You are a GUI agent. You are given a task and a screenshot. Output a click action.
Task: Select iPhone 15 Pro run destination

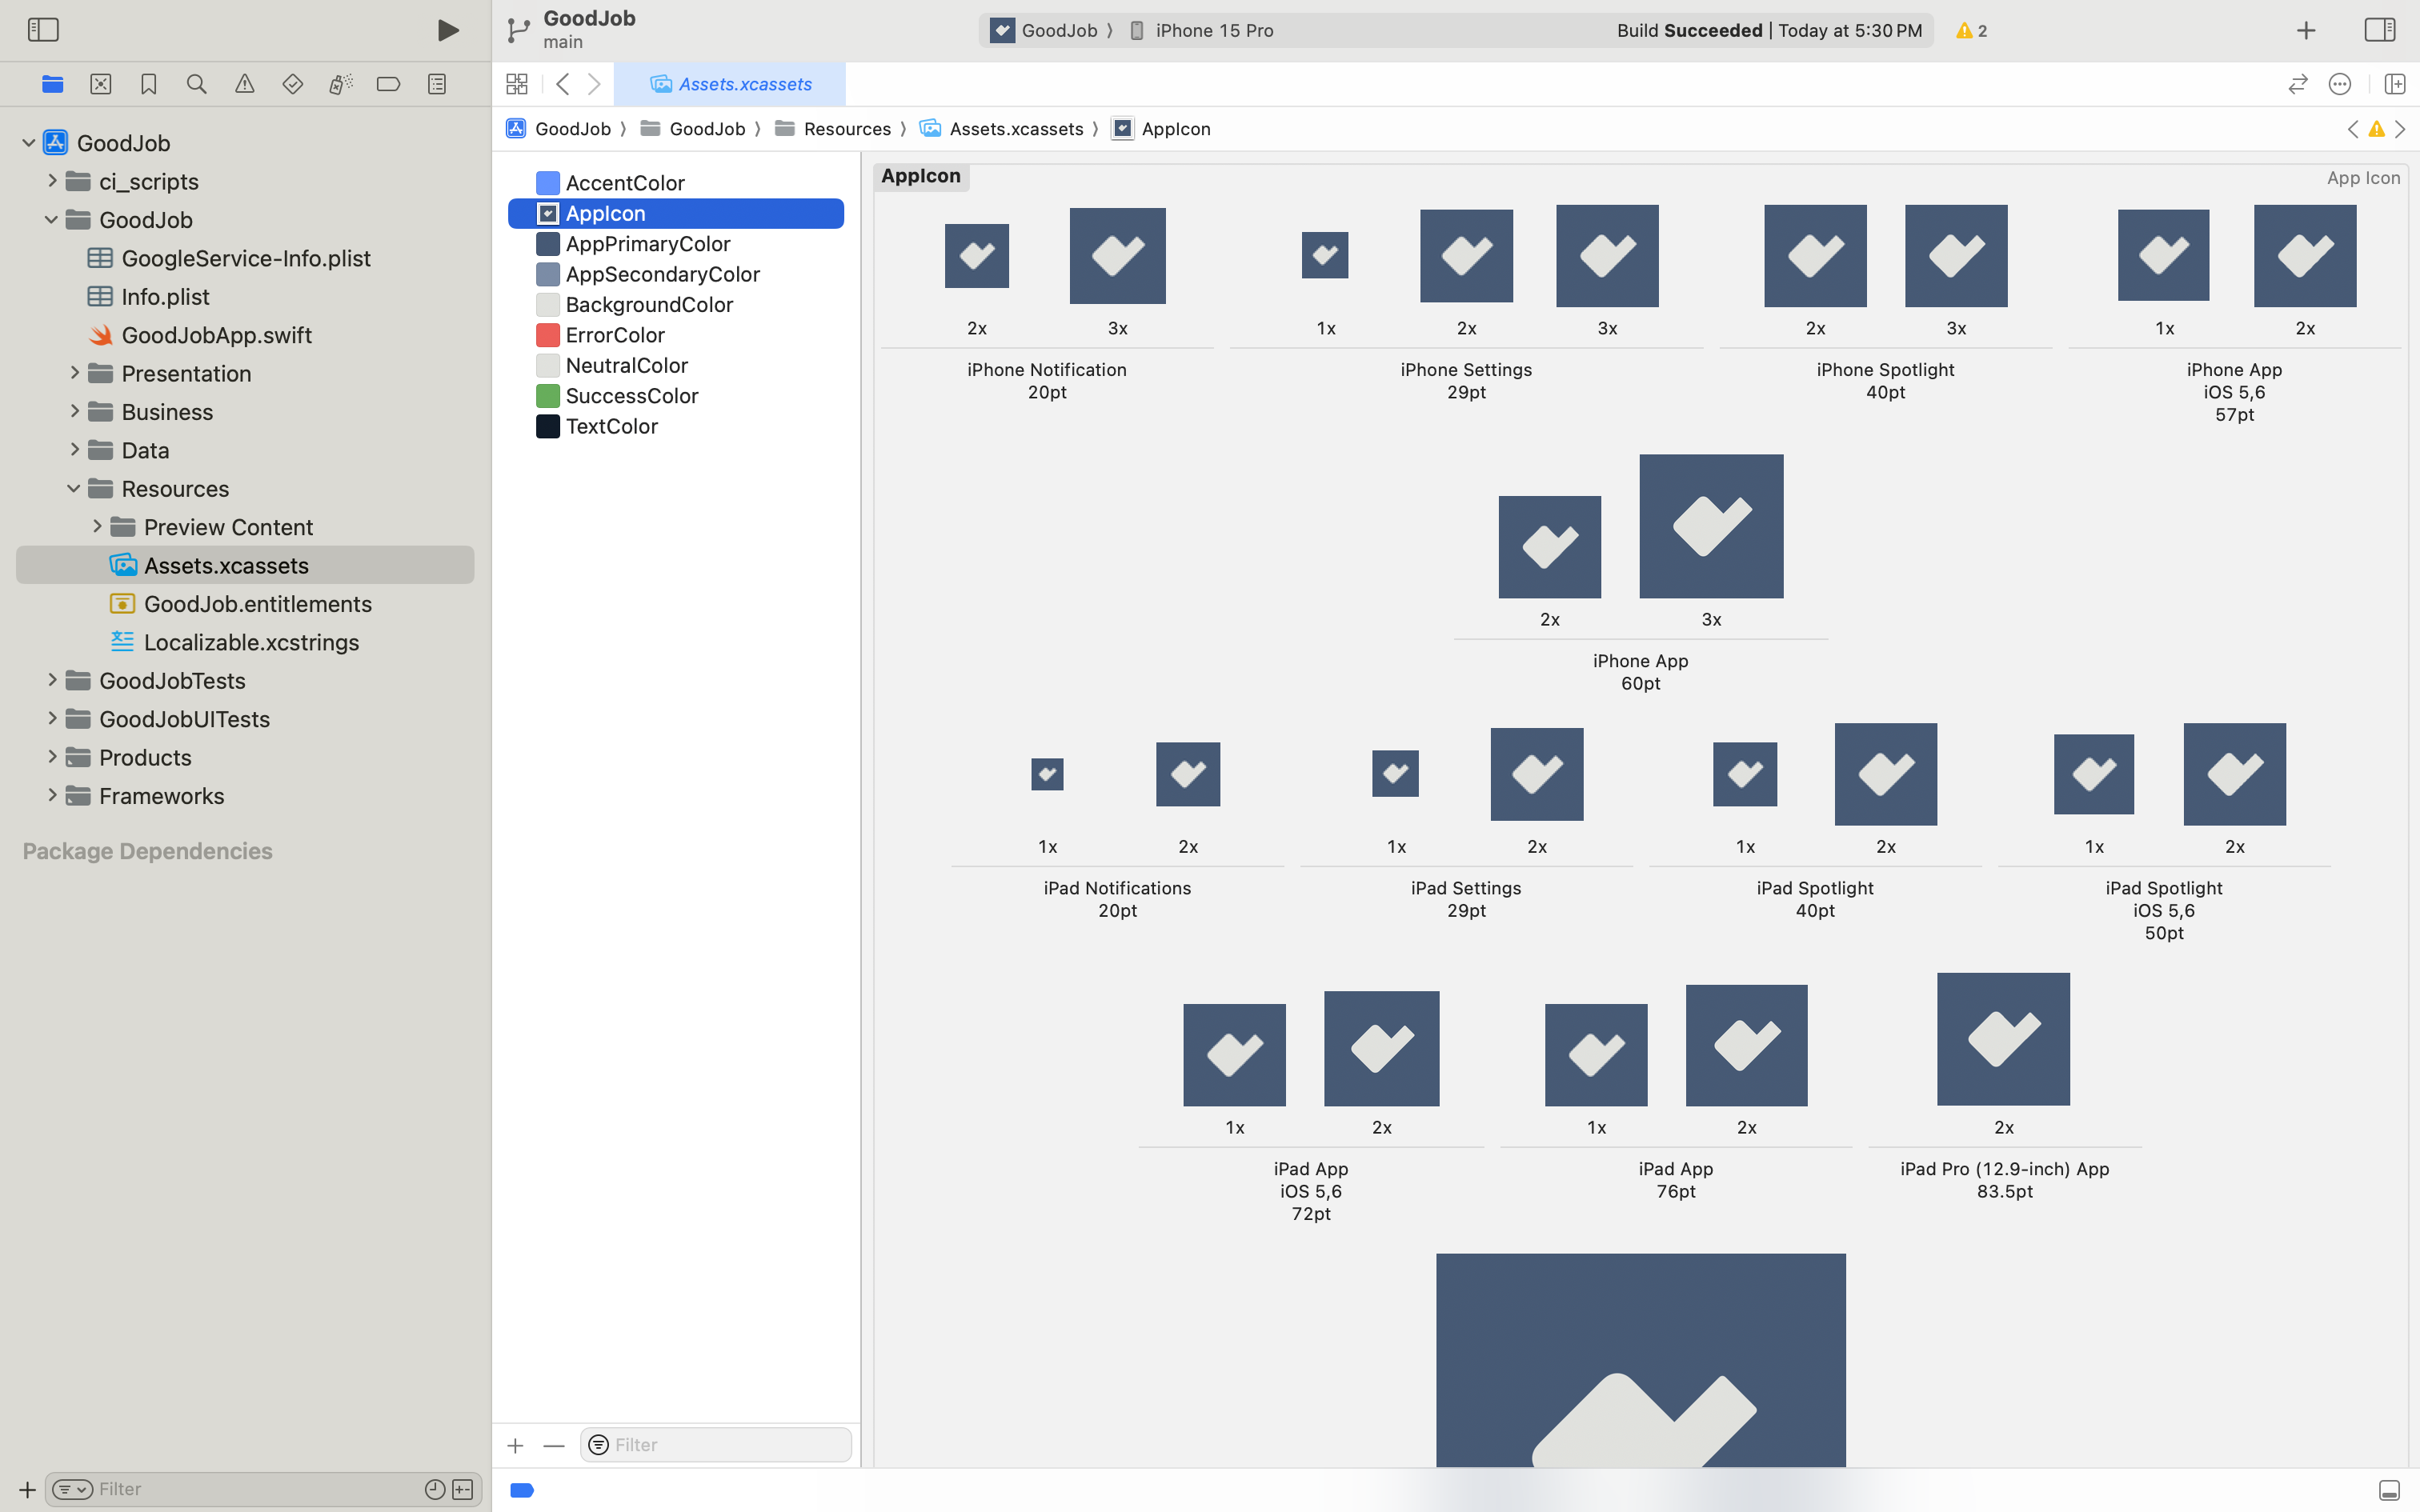[x=1213, y=30]
